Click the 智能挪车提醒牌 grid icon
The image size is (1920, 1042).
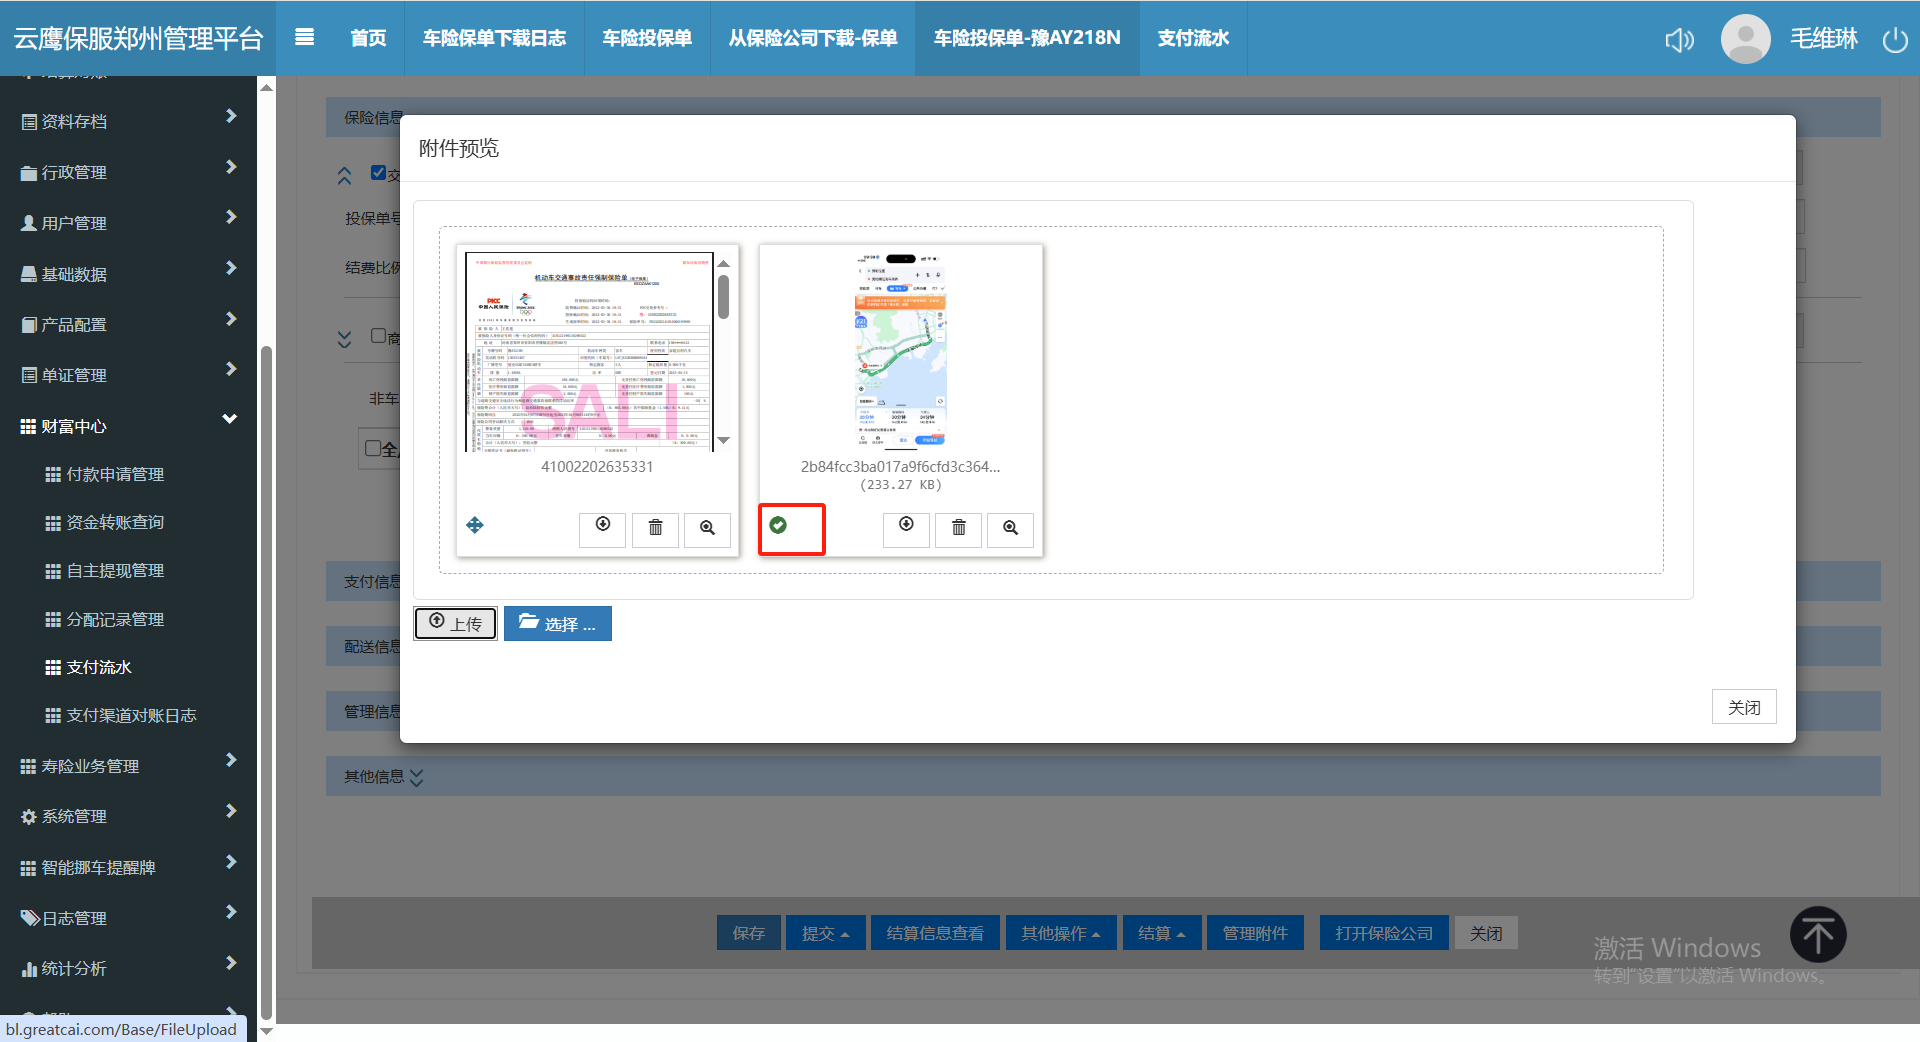[x=29, y=868]
